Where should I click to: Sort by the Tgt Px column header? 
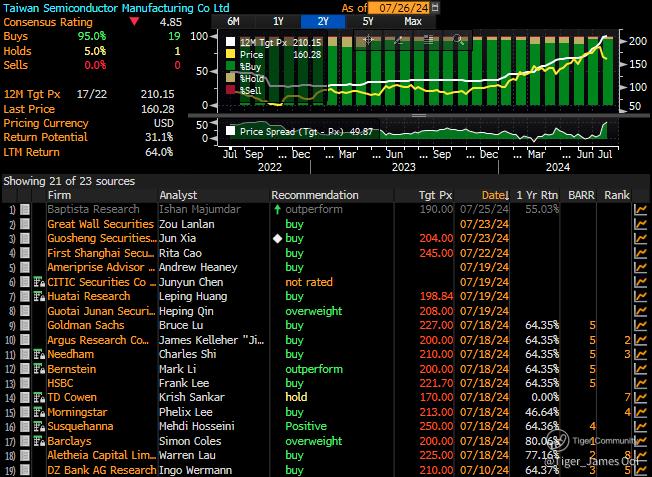436,195
